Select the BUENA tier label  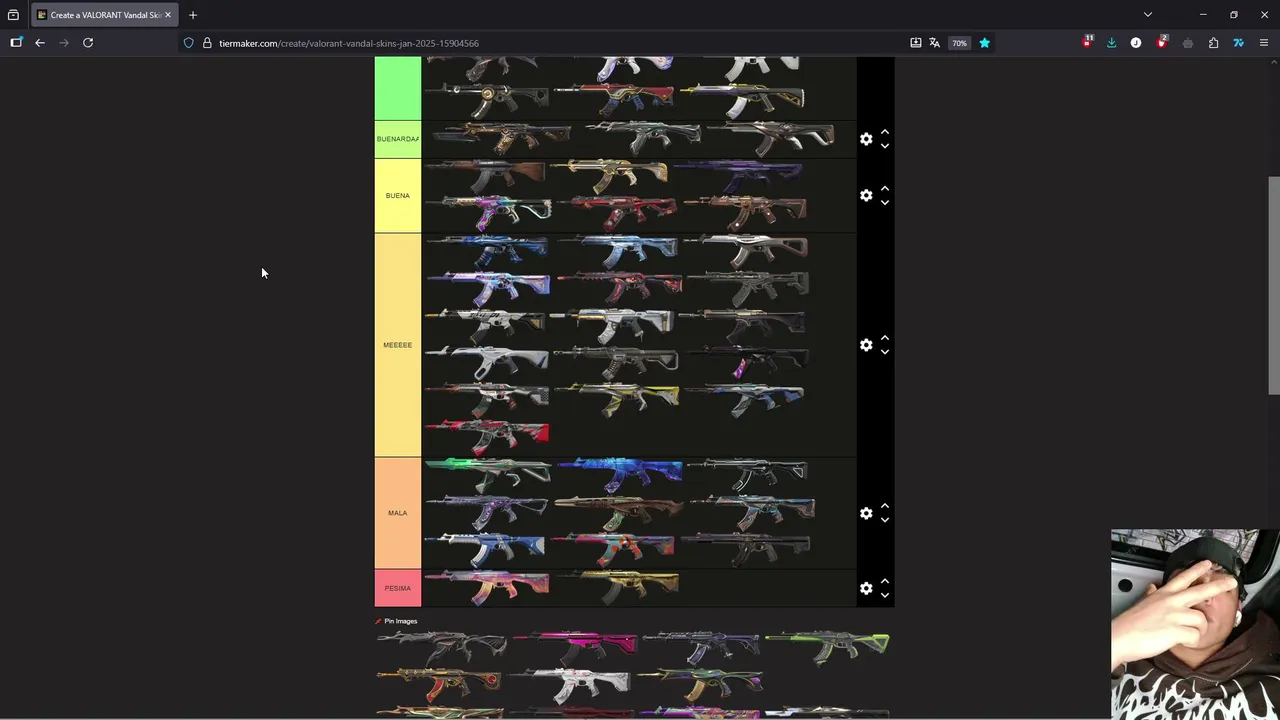[398, 196]
